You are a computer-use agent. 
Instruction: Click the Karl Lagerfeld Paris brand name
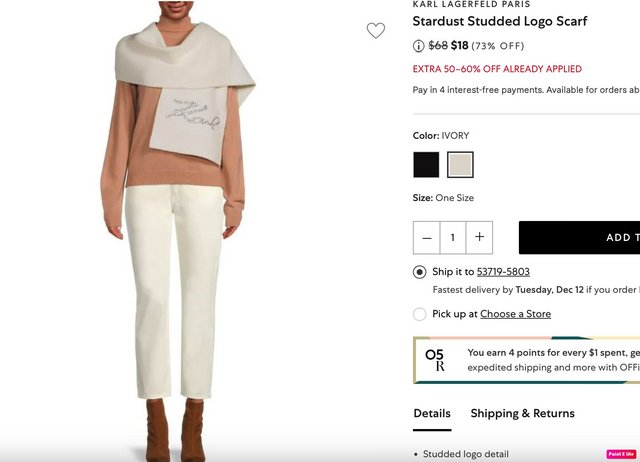pyautogui.click(x=471, y=4)
